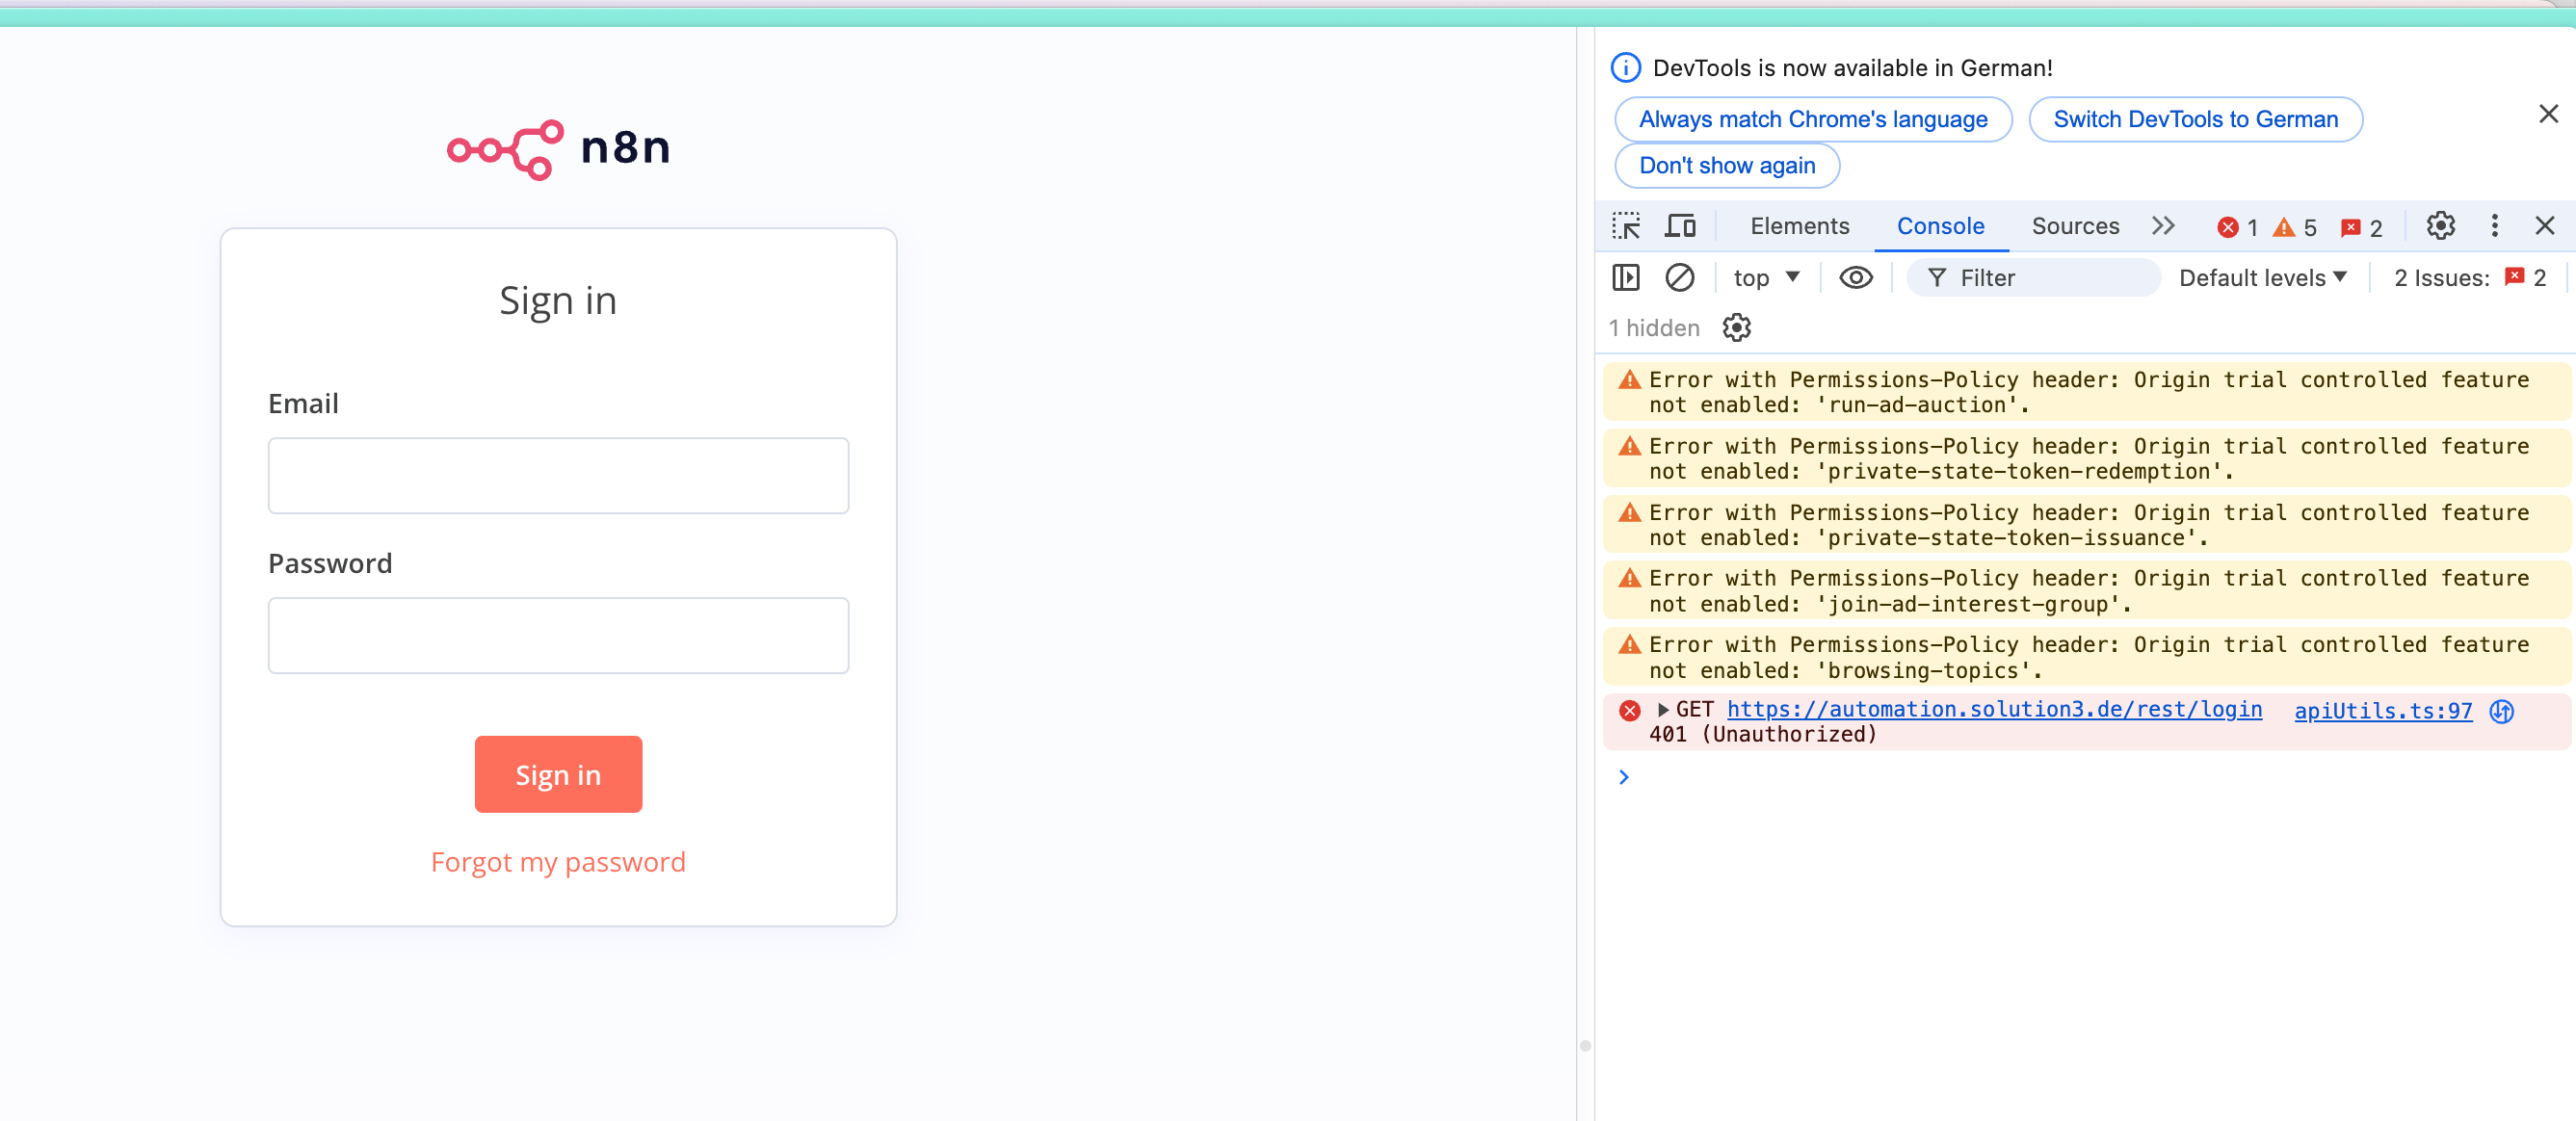This screenshot has width=2576, height=1121.
Task: Select the 'join-ad-interest-group' warning message
Action: pos(2086,591)
